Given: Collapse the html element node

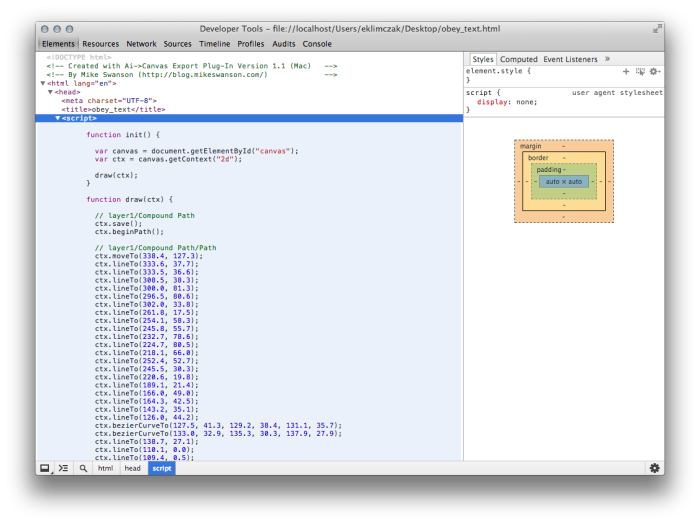Looking at the screenshot, I should [43, 83].
